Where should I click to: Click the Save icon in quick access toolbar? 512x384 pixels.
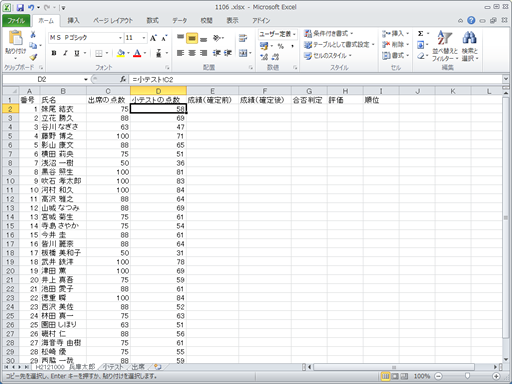point(20,7)
